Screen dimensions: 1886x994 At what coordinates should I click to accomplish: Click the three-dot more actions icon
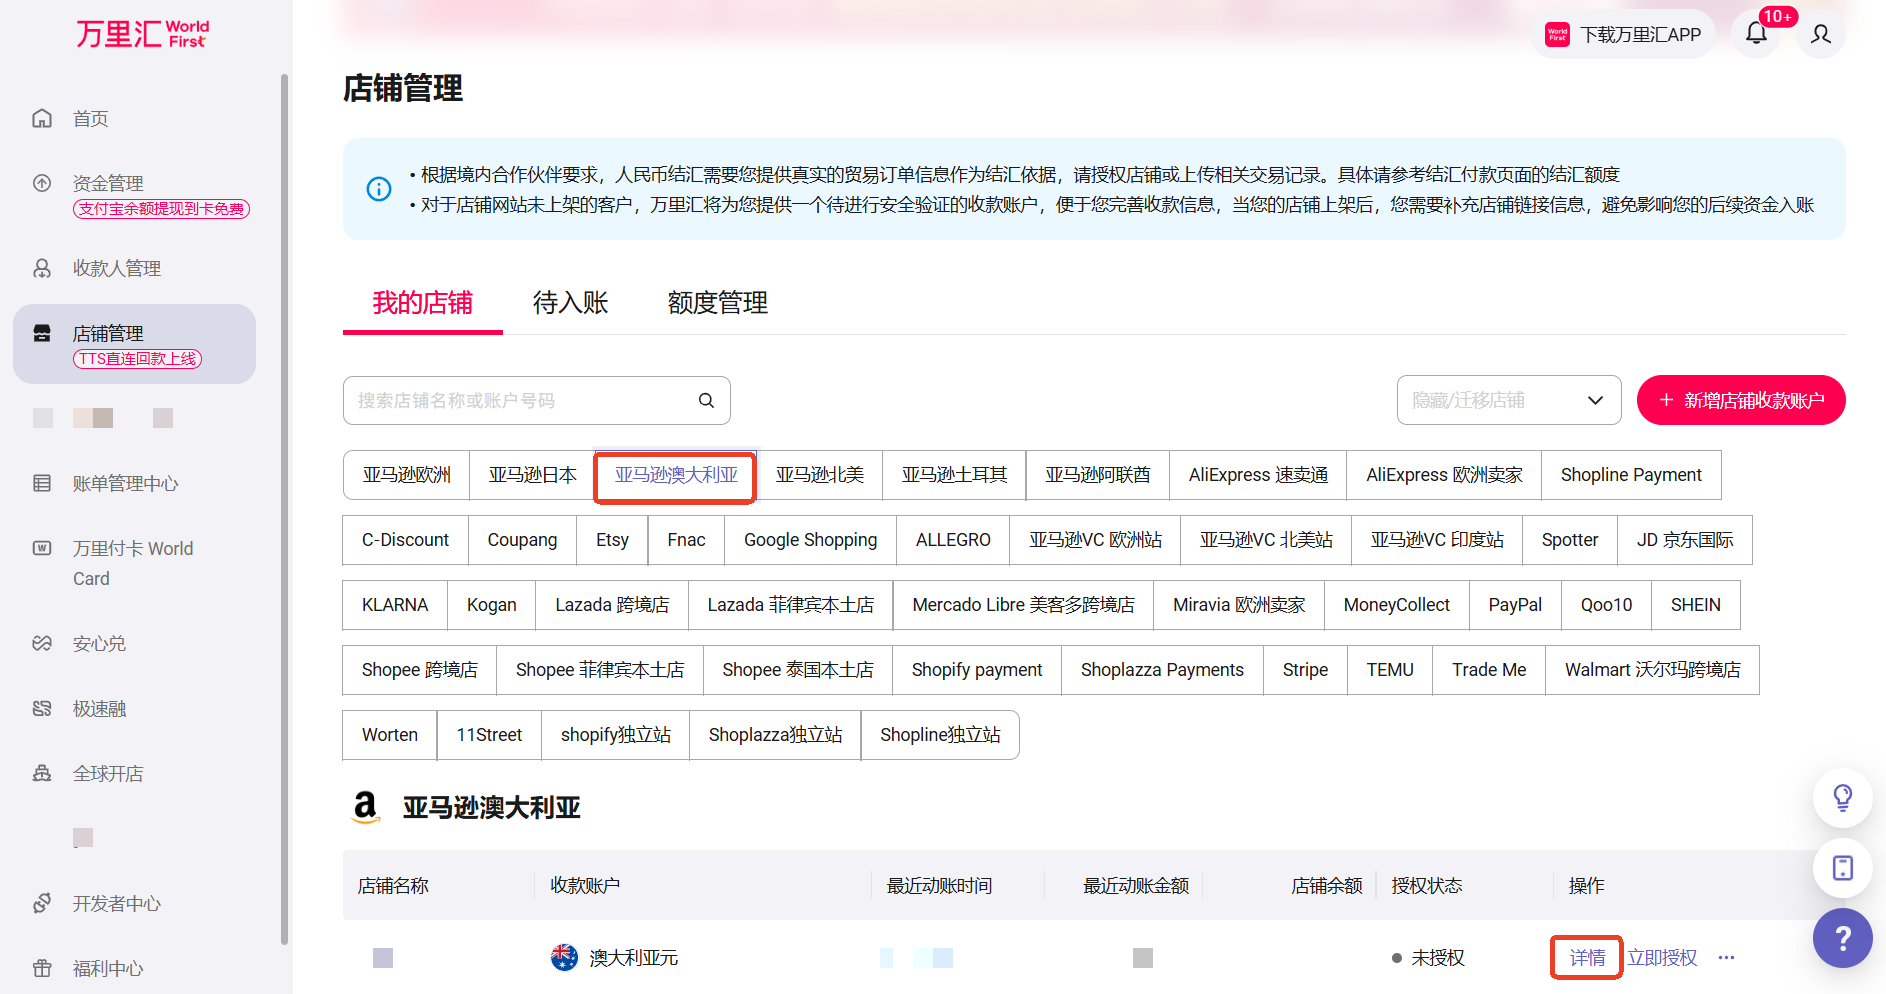click(1726, 958)
